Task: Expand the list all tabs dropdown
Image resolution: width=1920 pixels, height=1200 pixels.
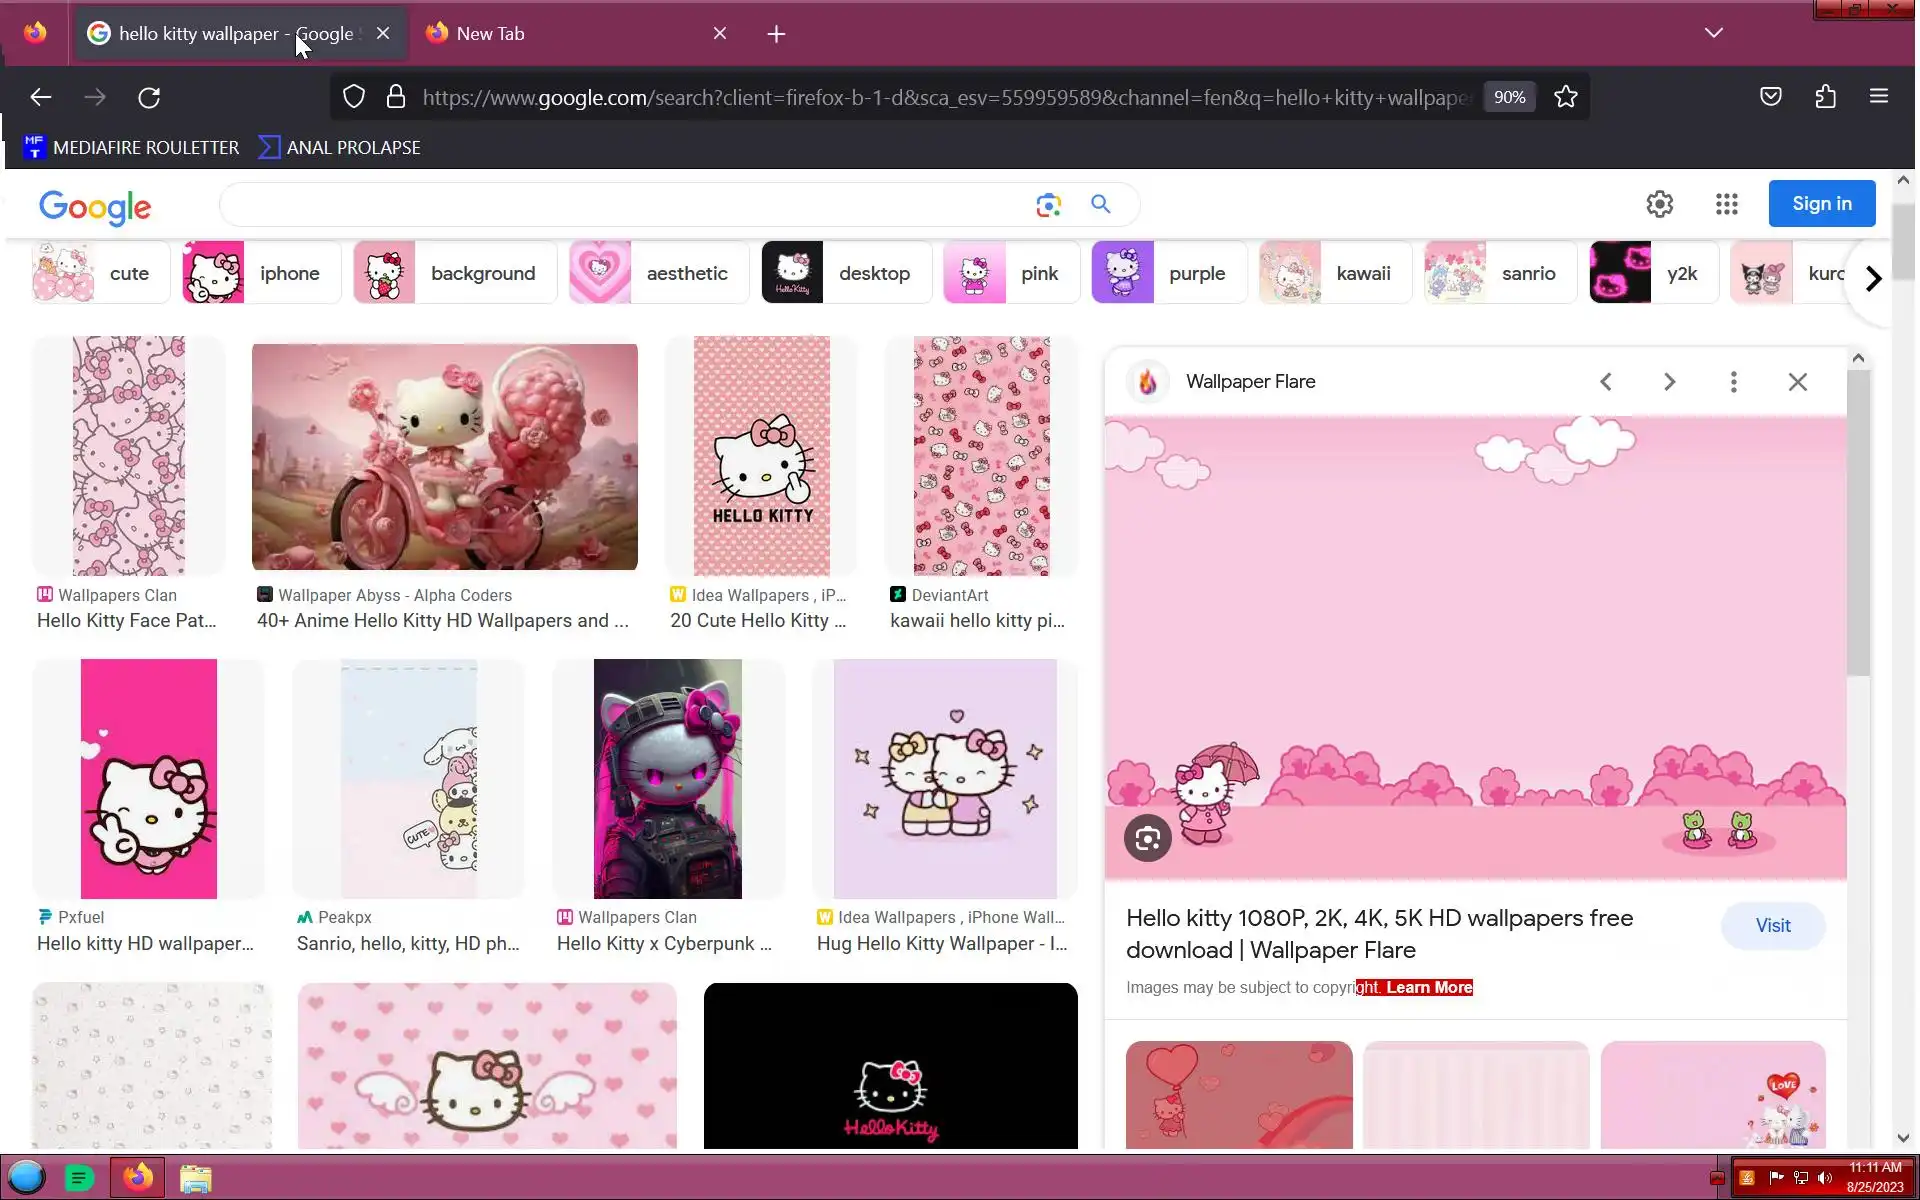Action: pos(1713,33)
